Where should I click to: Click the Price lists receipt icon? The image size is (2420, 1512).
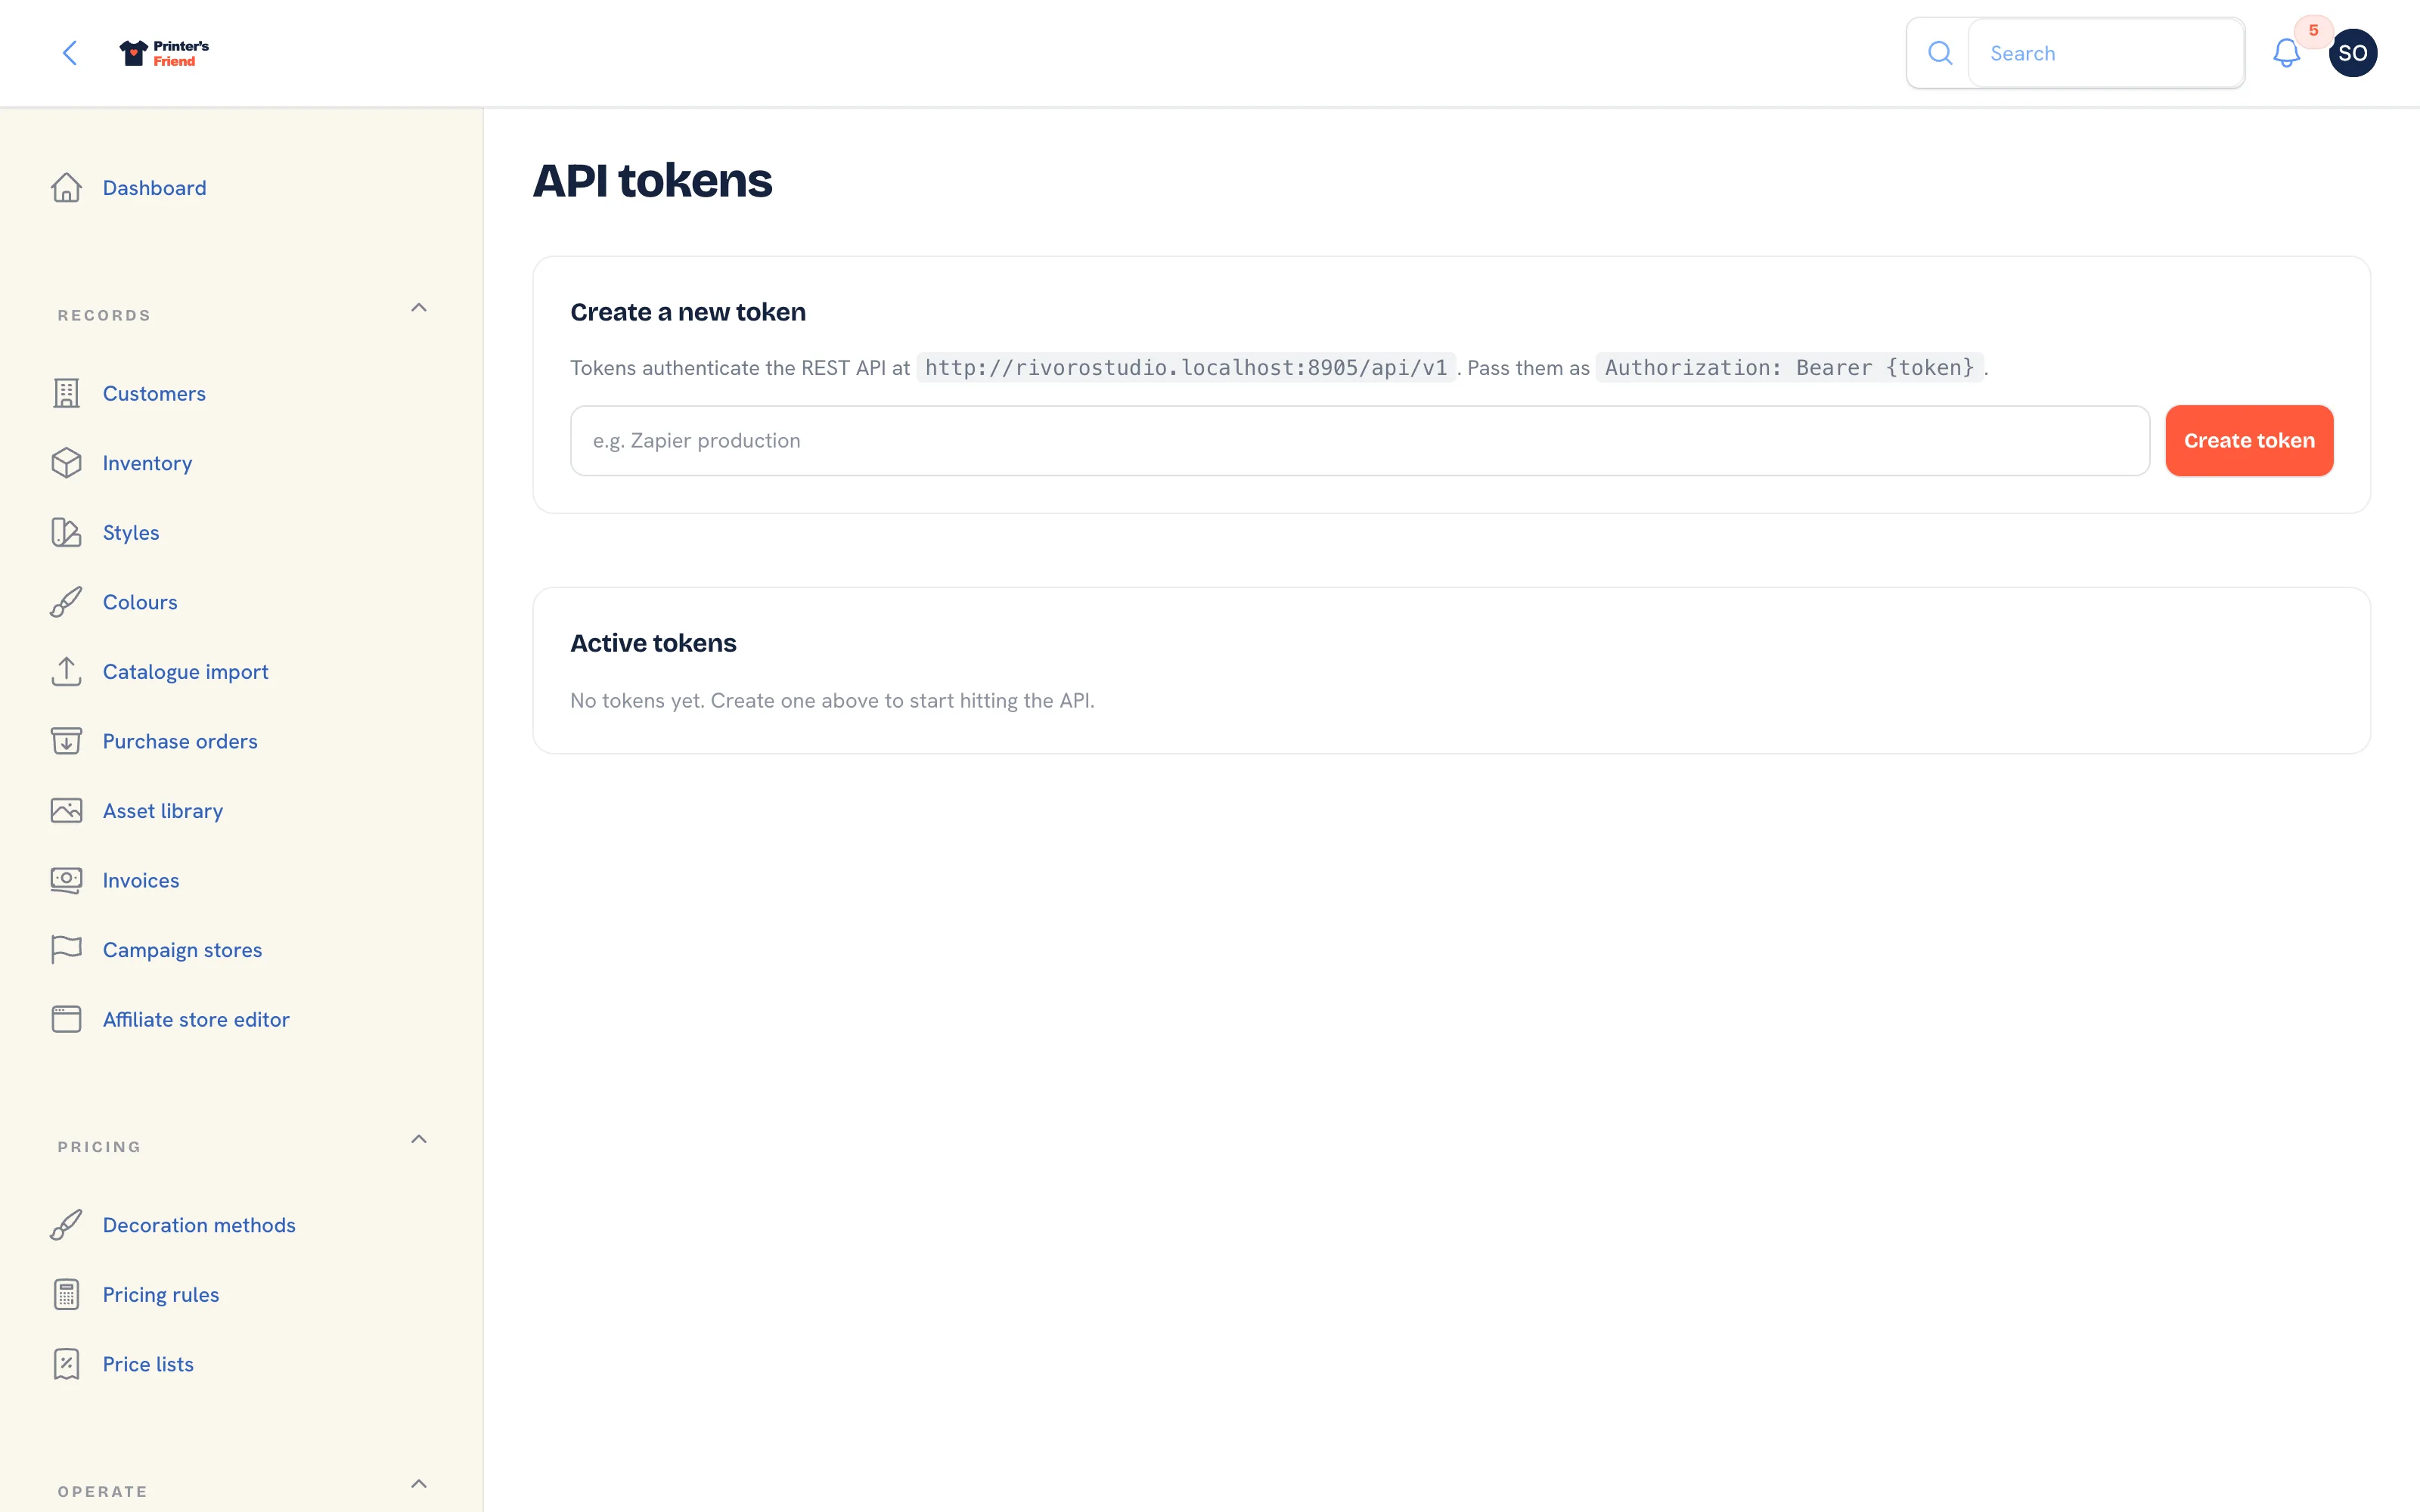point(66,1364)
